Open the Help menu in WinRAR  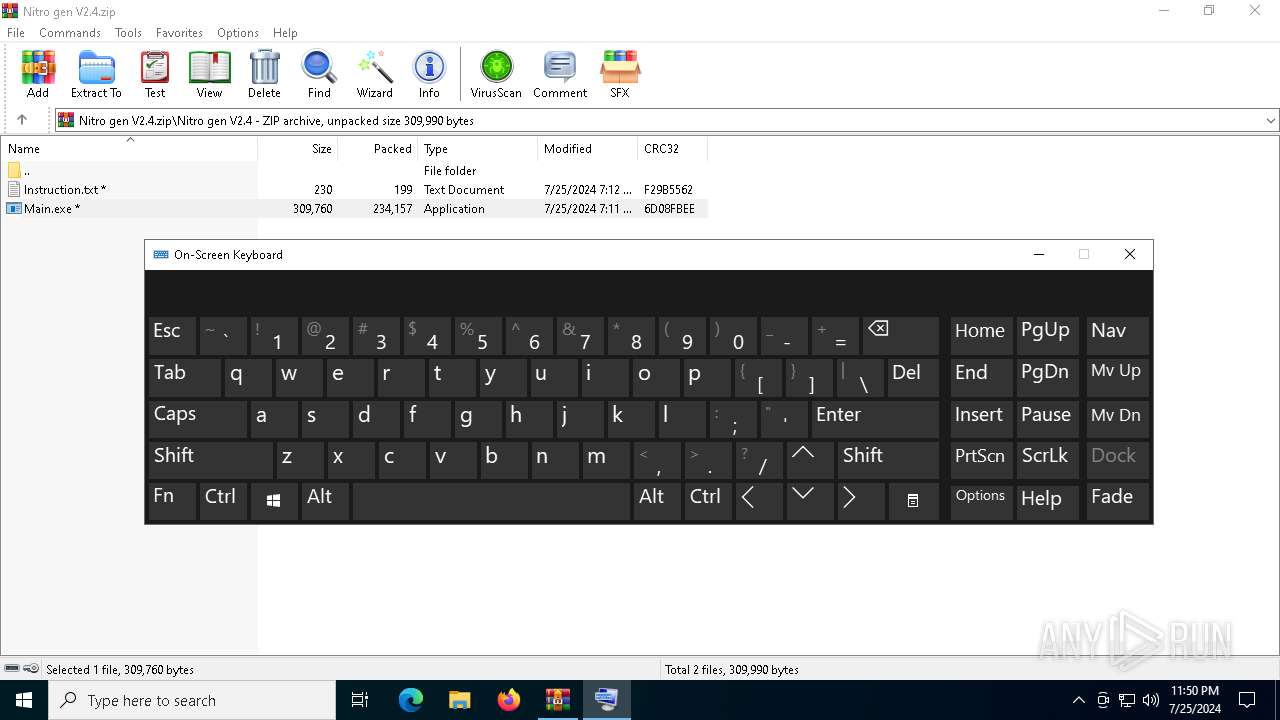tap(285, 32)
